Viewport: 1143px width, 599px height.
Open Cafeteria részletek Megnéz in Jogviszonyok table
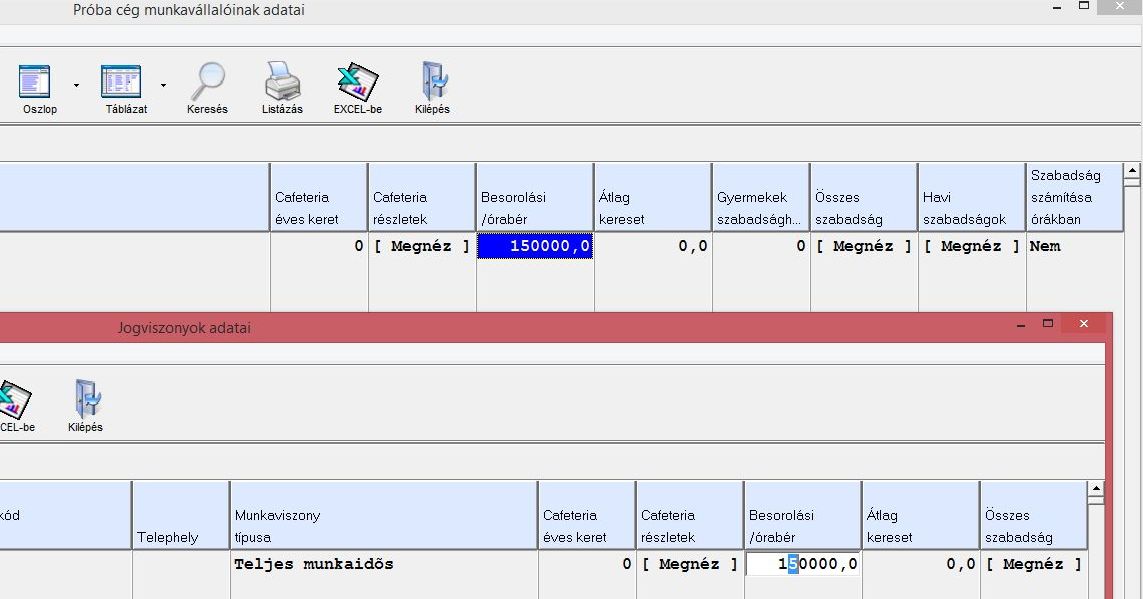click(x=689, y=564)
